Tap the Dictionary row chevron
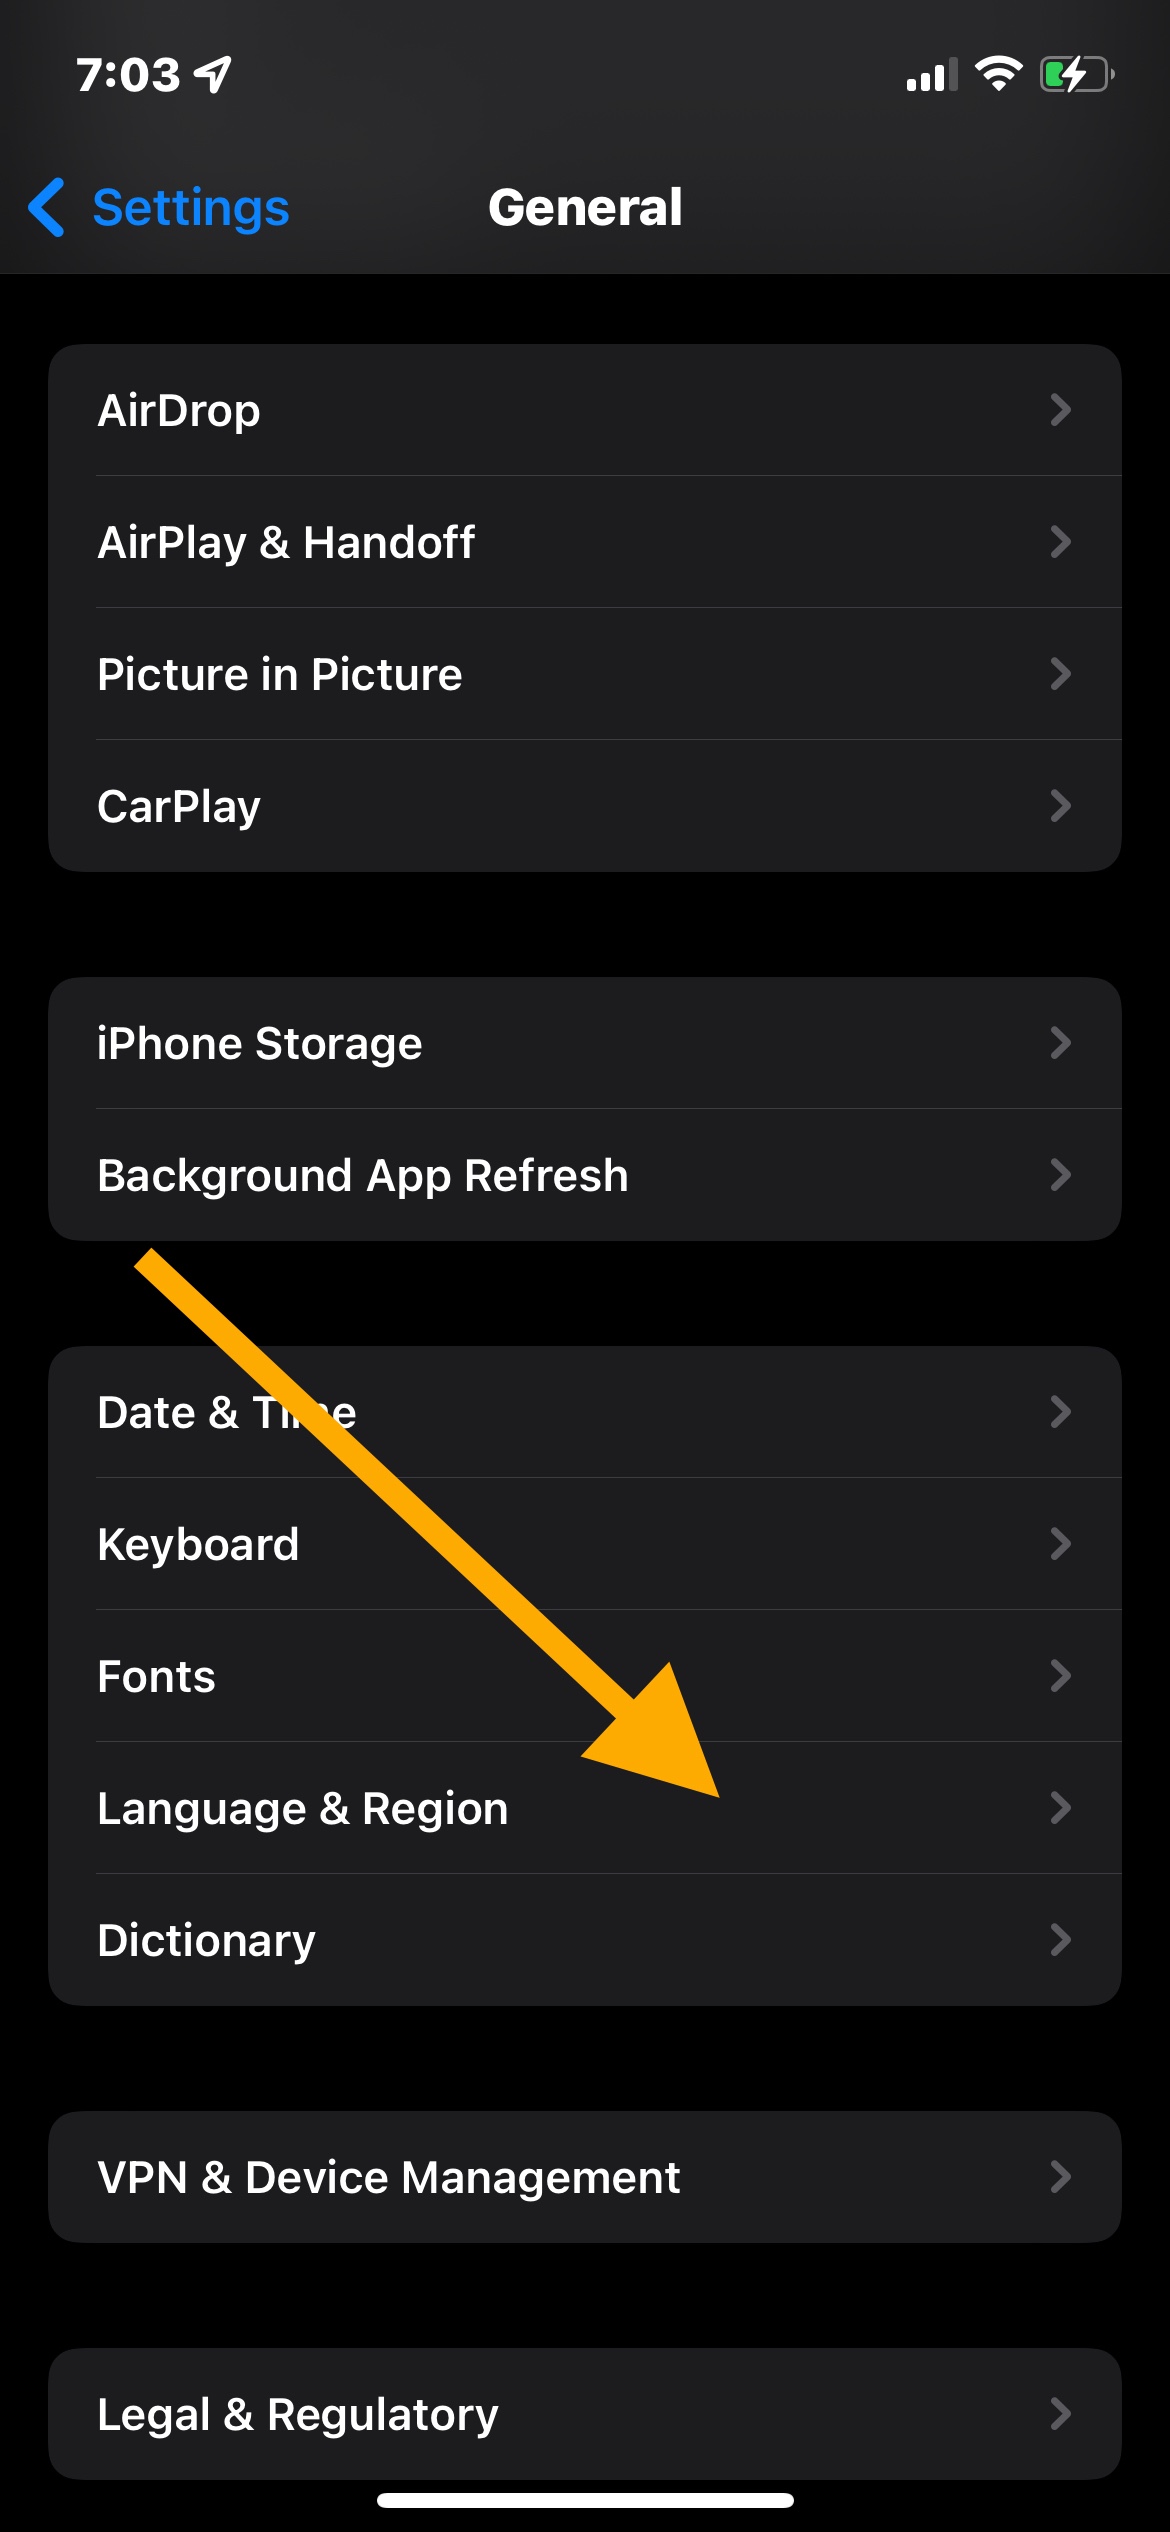 tap(1060, 1940)
